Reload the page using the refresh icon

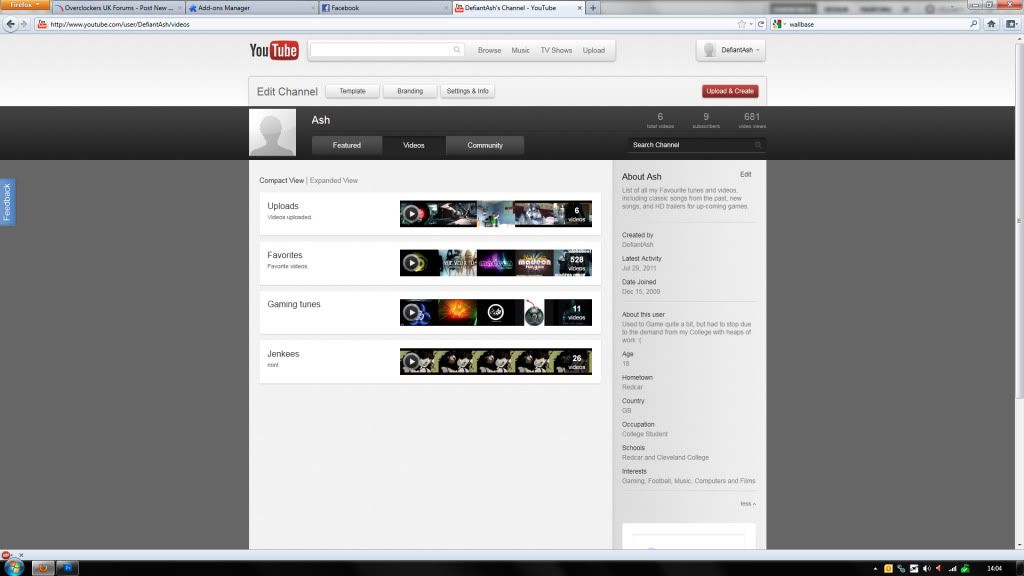pyautogui.click(x=761, y=23)
